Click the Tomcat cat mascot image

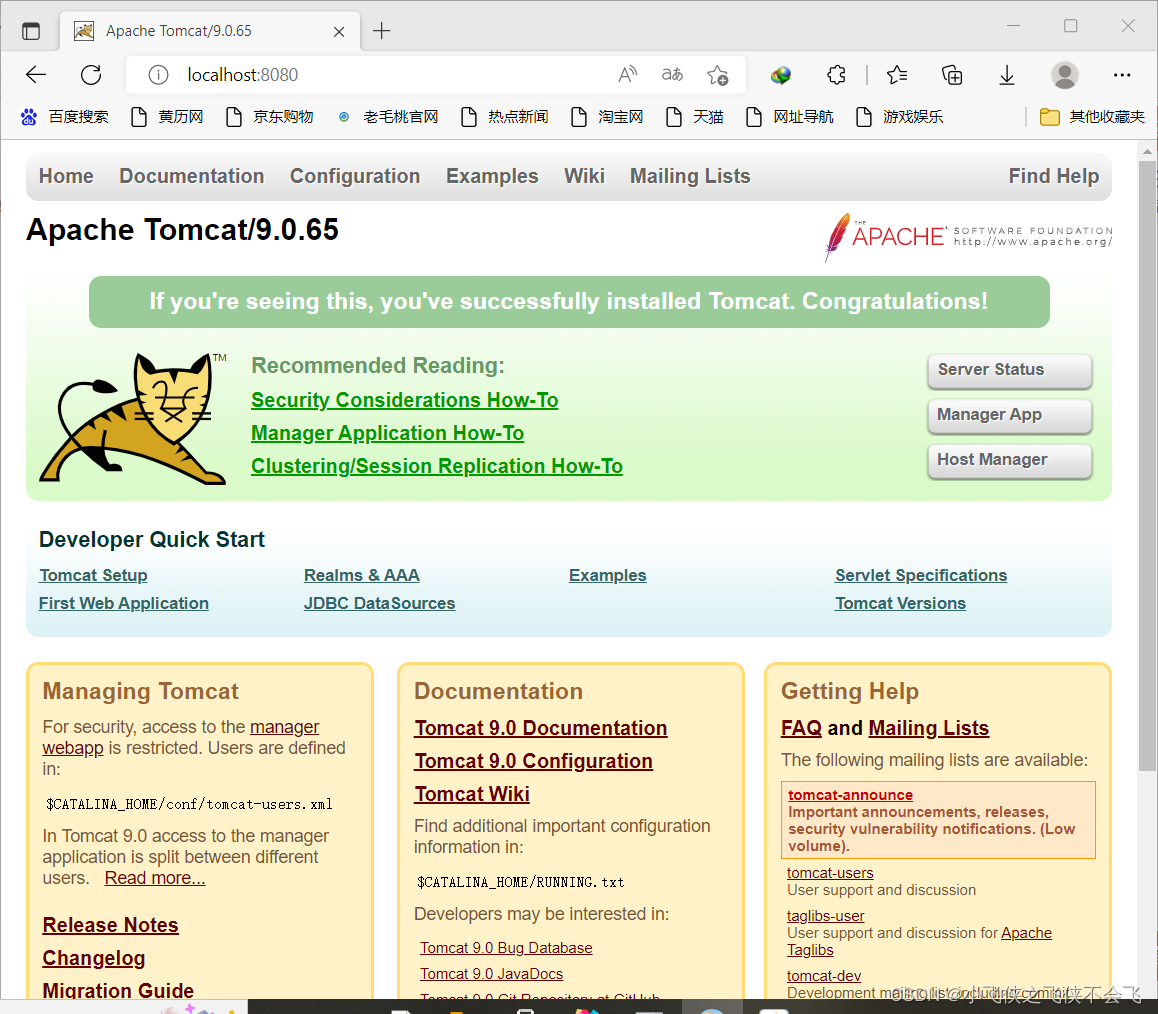[x=133, y=418]
